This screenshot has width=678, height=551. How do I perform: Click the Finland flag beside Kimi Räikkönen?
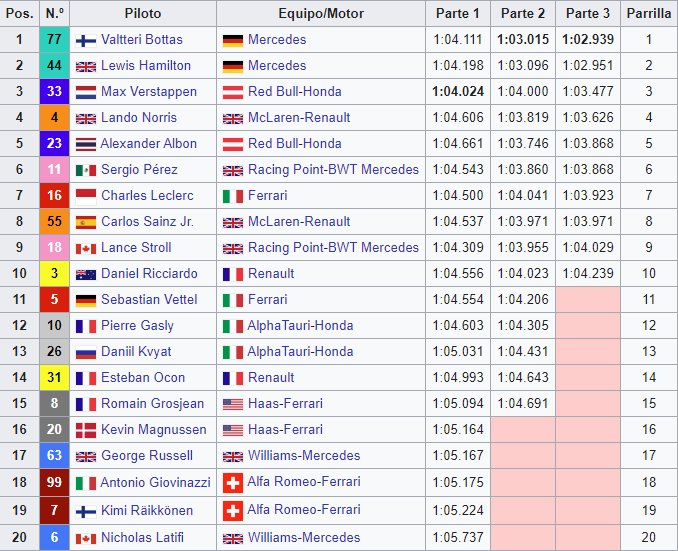tap(86, 512)
